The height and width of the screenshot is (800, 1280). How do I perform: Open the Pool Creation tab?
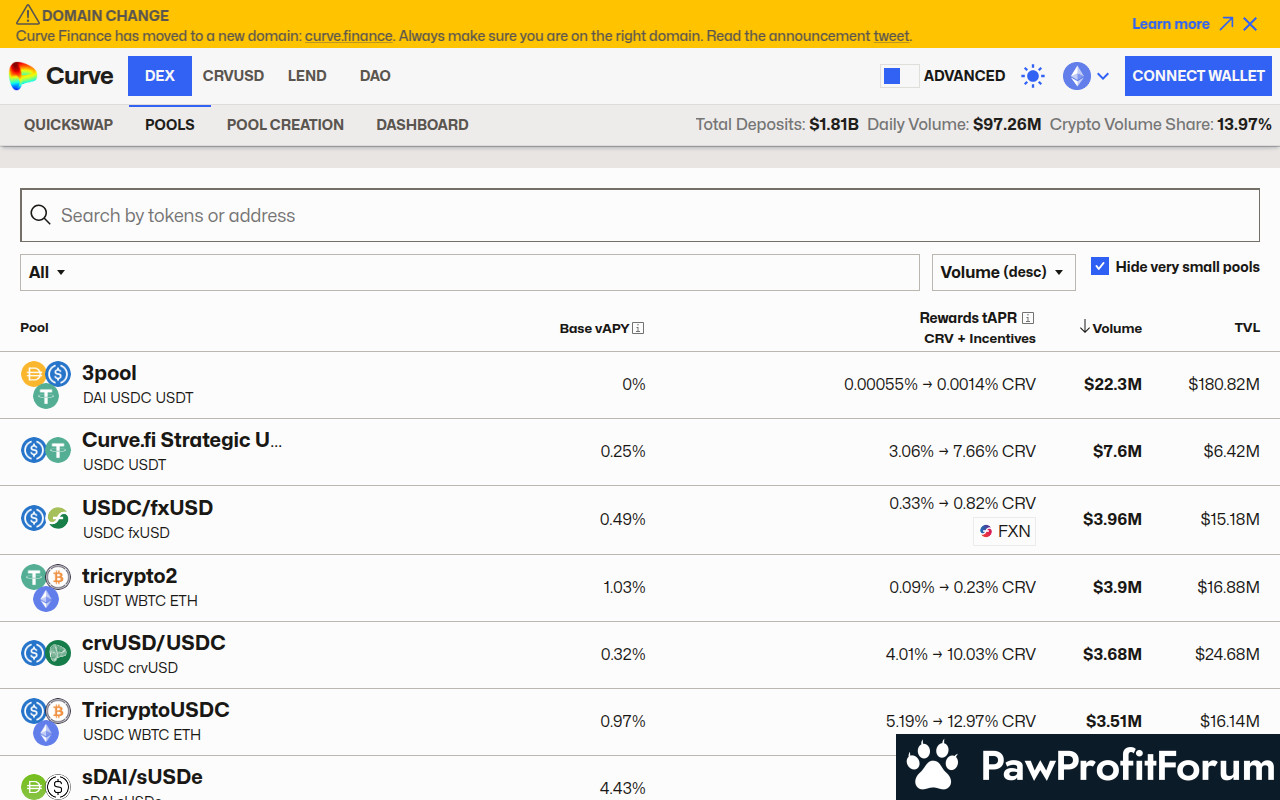click(x=285, y=125)
